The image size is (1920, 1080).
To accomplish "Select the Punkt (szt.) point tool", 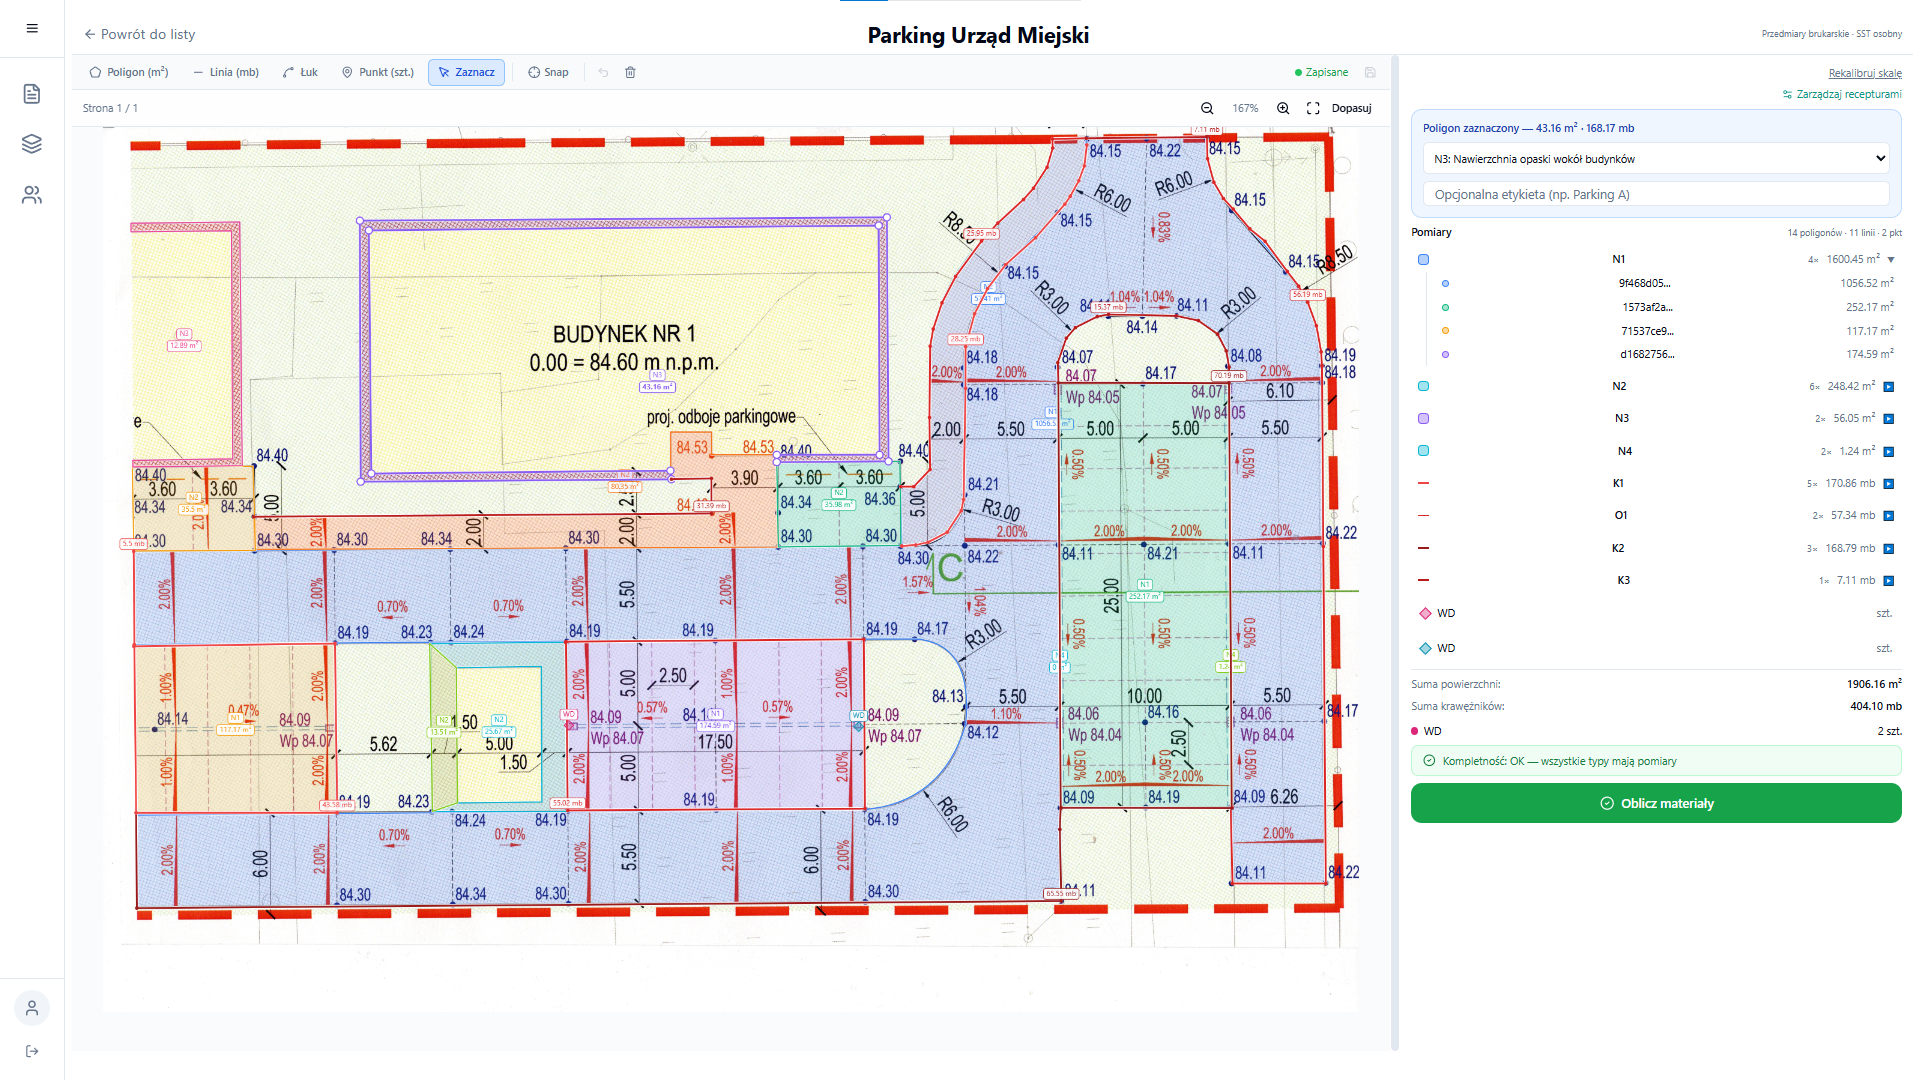I will pos(378,72).
